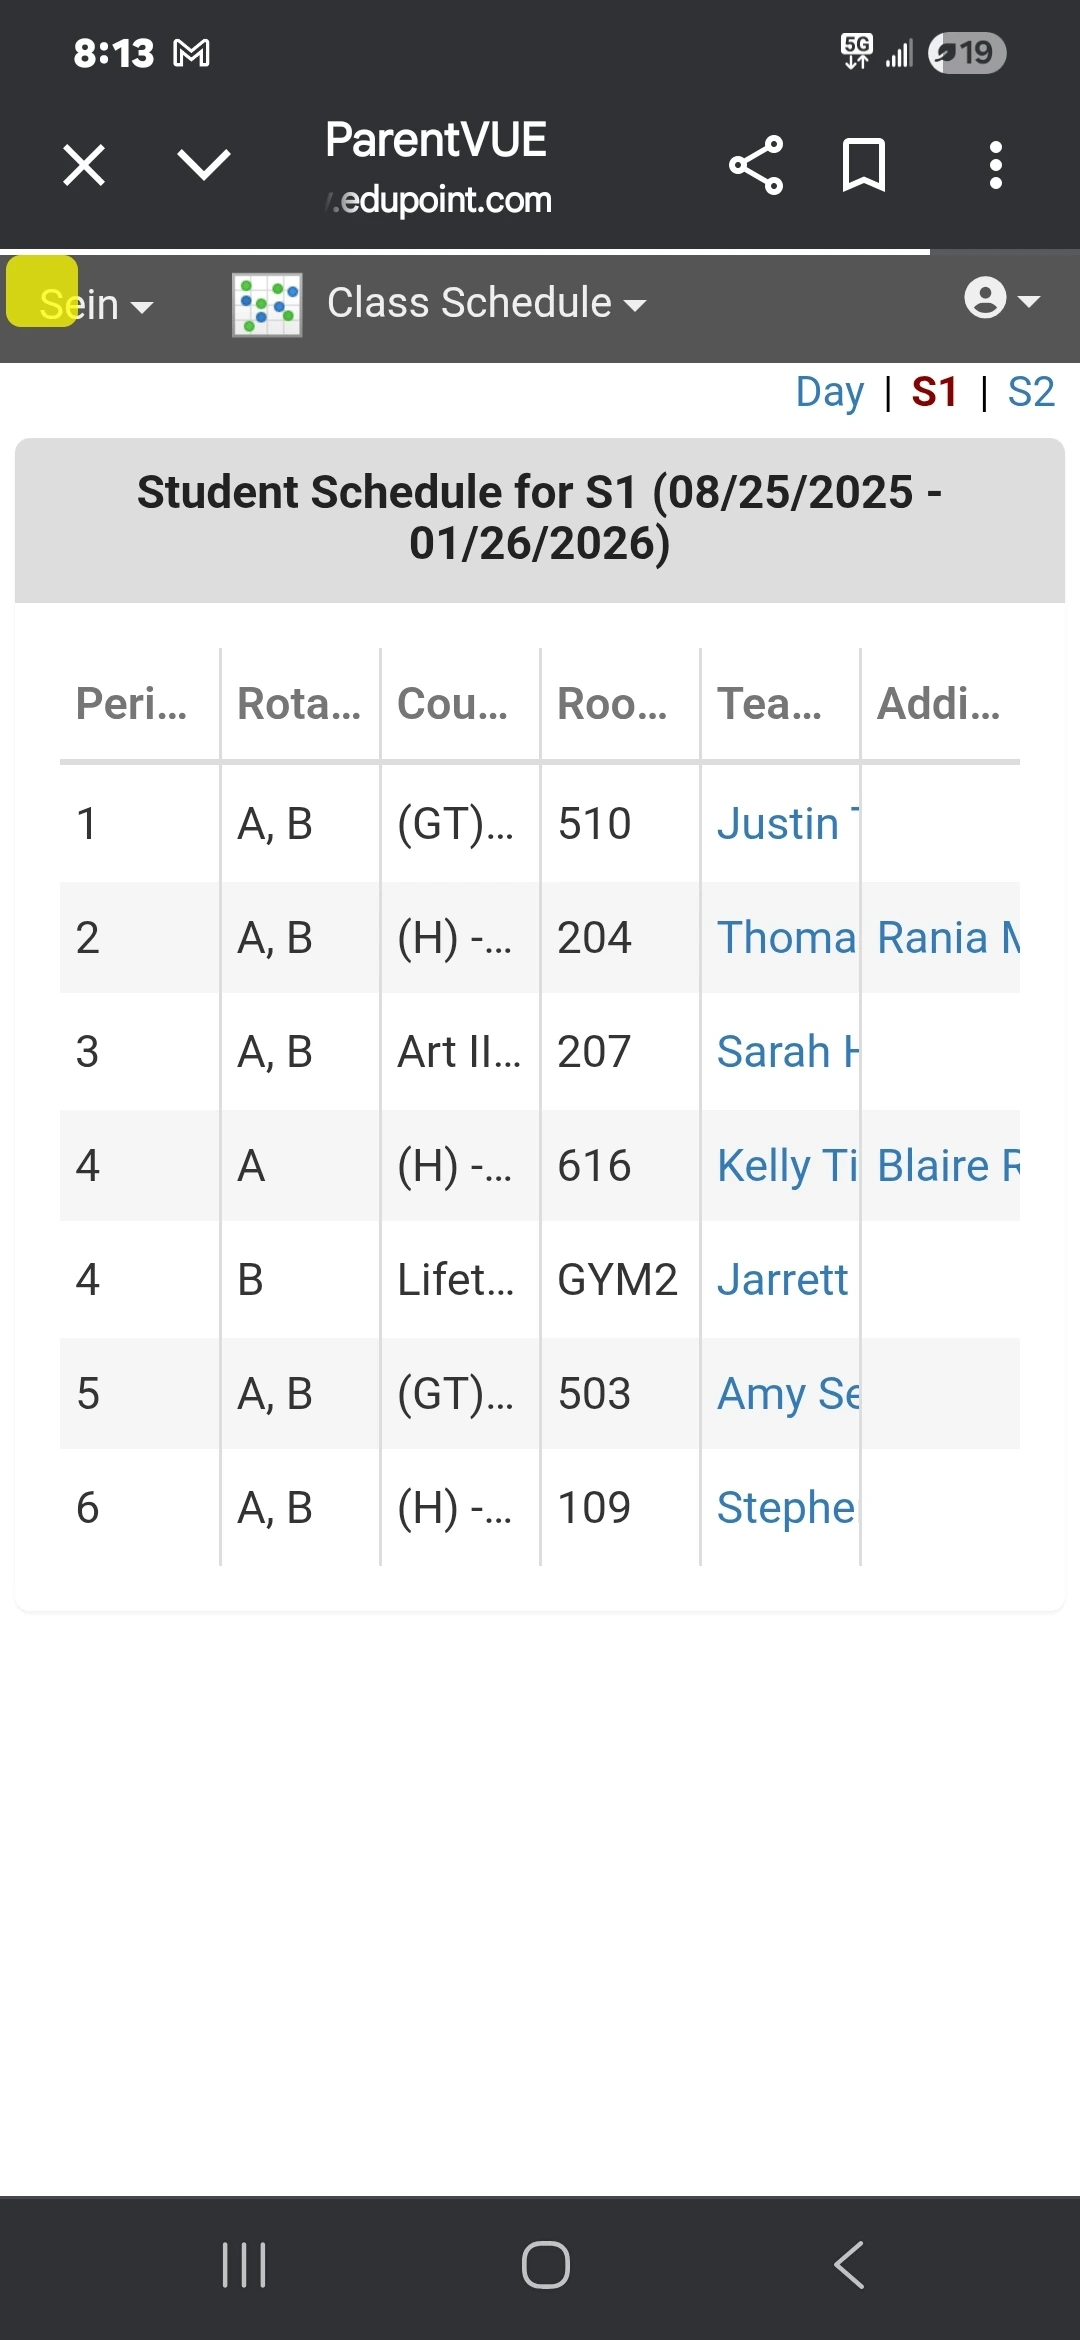The height and width of the screenshot is (2340, 1080).
Task: Open Rania additional staff link
Action: click(x=948, y=938)
